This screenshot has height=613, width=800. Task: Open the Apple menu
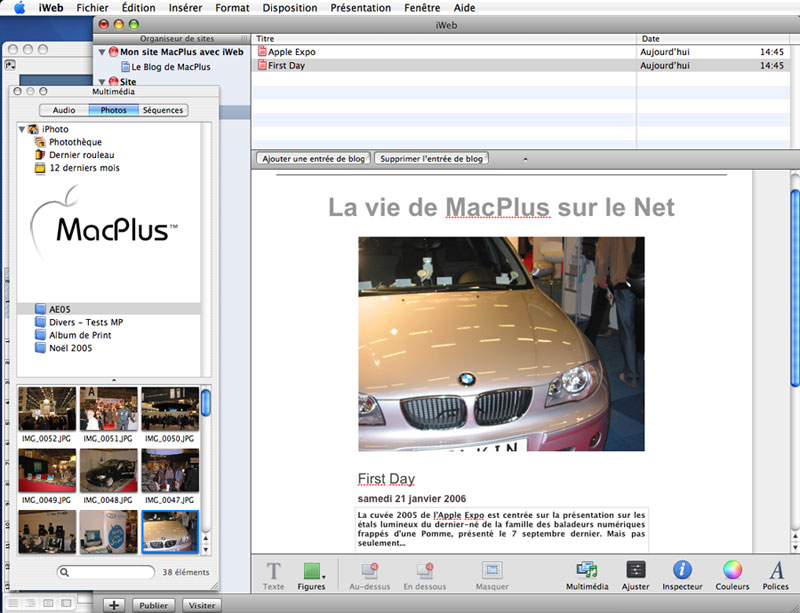[x=19, y=8]
